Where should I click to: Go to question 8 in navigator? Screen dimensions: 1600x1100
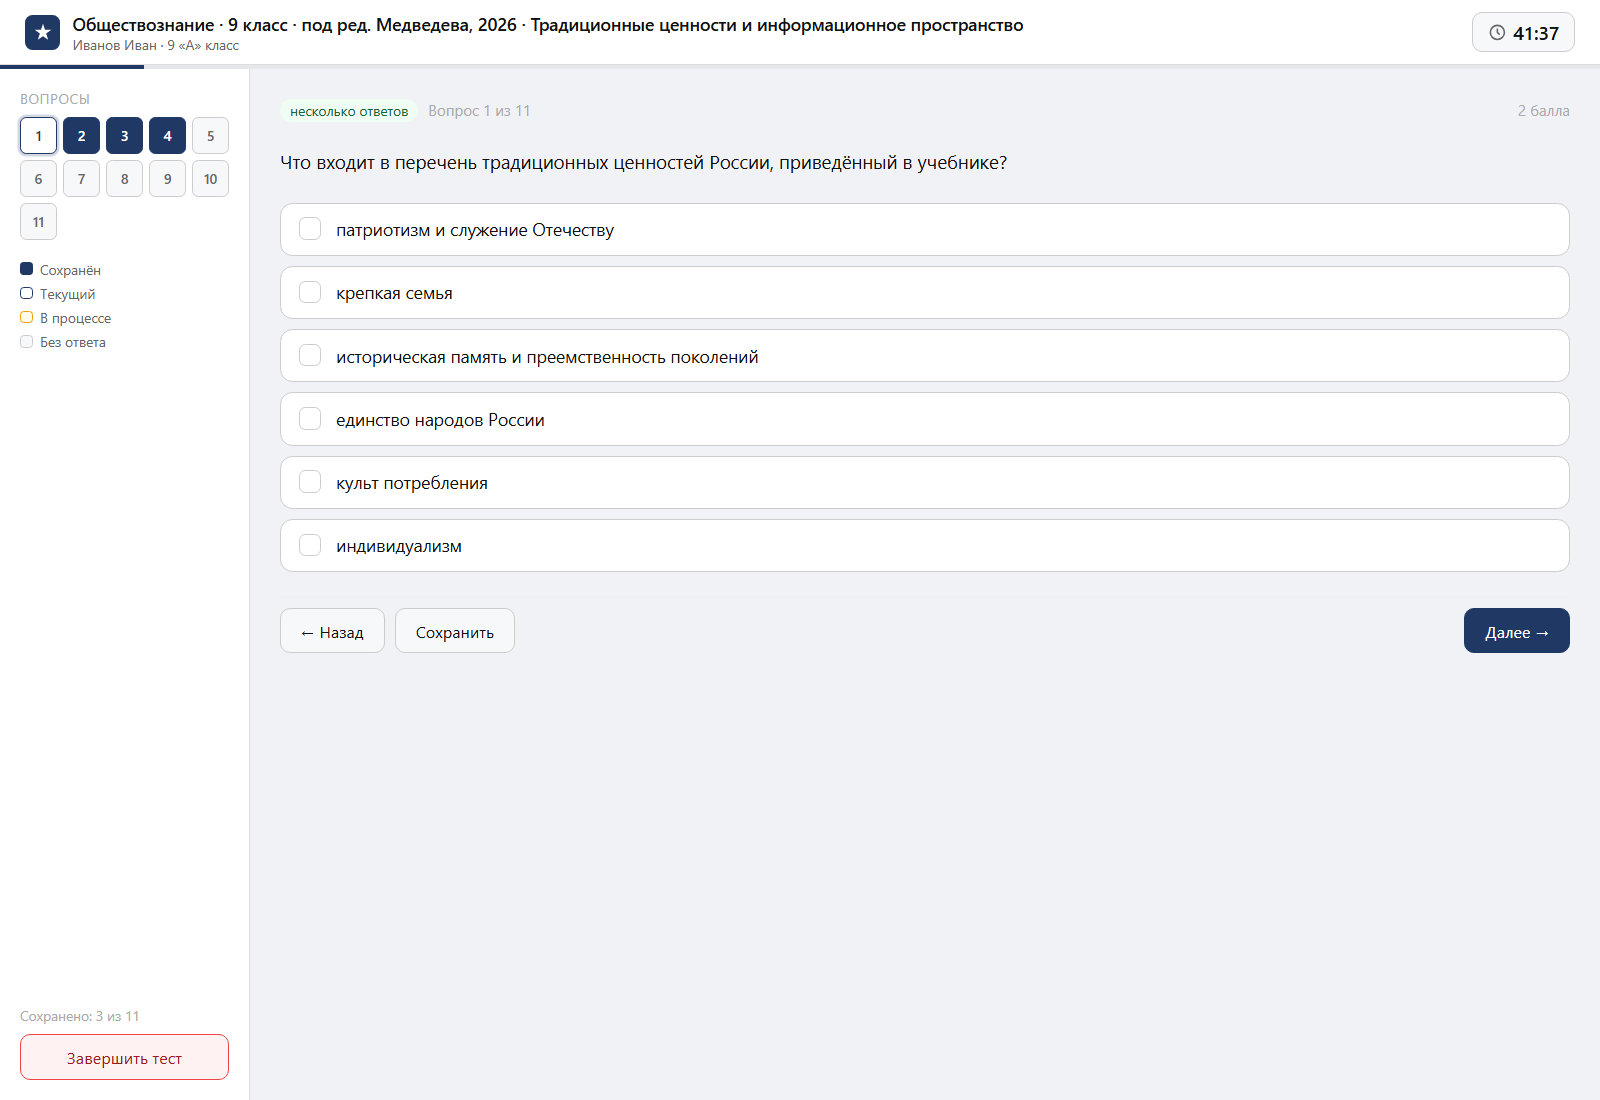[124, 179]
